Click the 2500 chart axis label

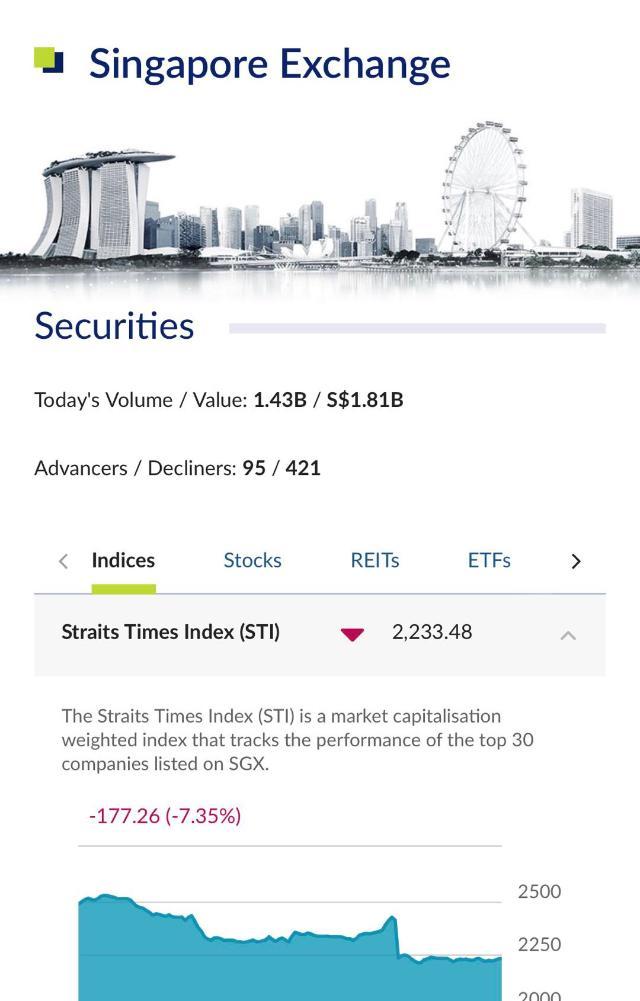539,891
